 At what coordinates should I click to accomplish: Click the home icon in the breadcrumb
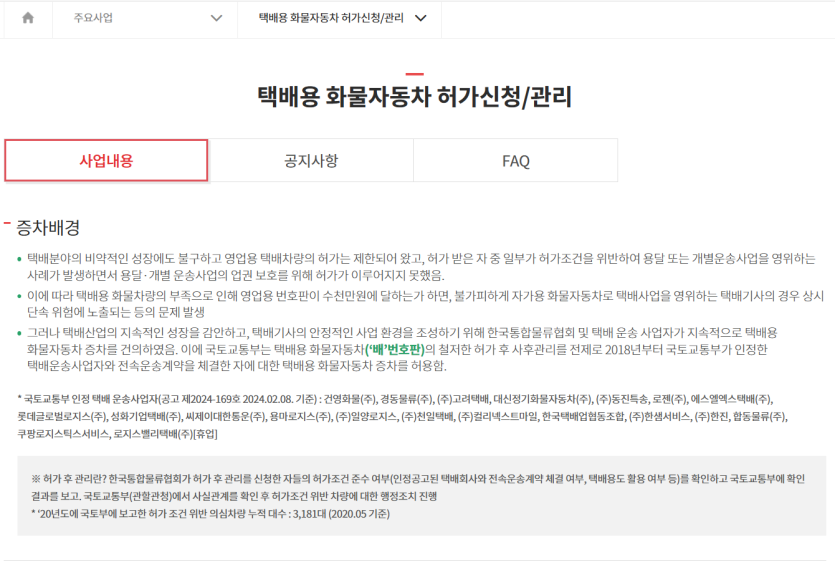(x=27, y=18)
